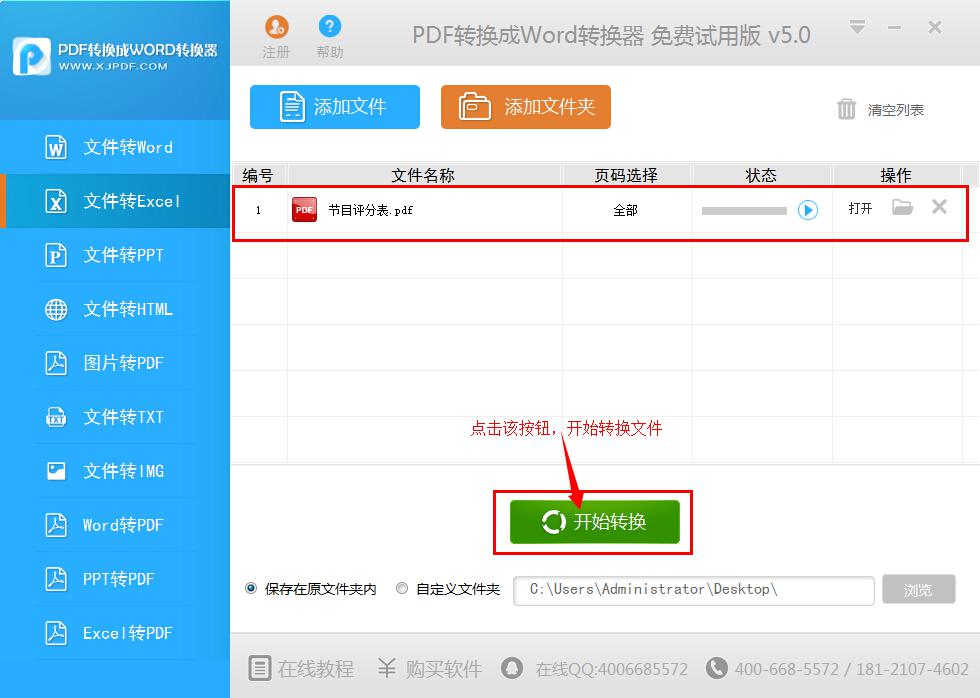Click the 添加文件 button
This screenshot has height=698, width=980.
click(335, 107)
